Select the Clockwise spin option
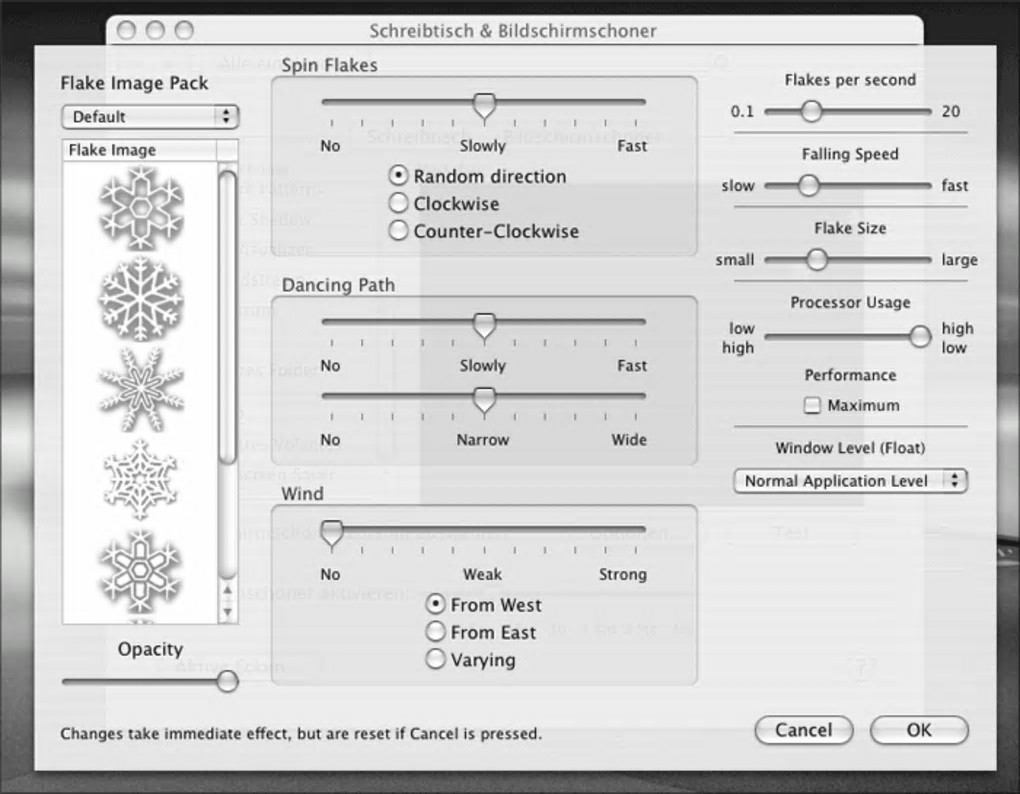 (444, 204)
